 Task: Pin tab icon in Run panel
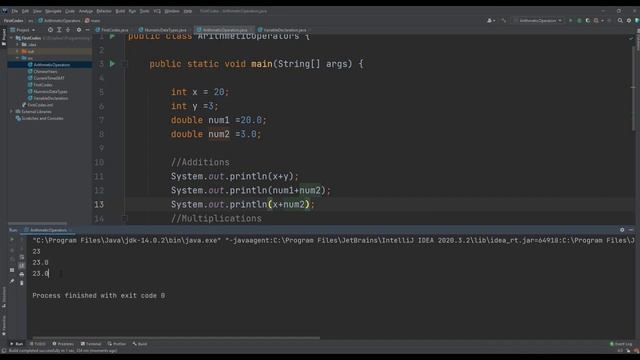(12, 281)
